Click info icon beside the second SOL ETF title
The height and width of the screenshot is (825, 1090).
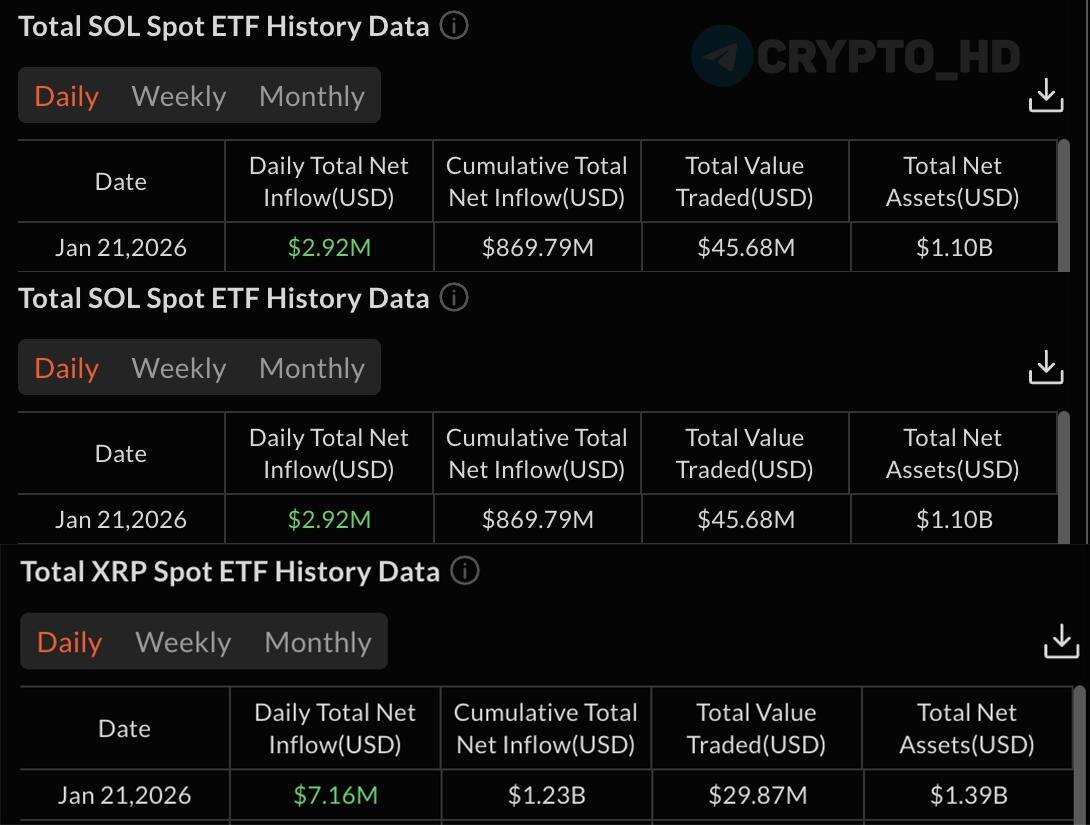click(454, 298)
